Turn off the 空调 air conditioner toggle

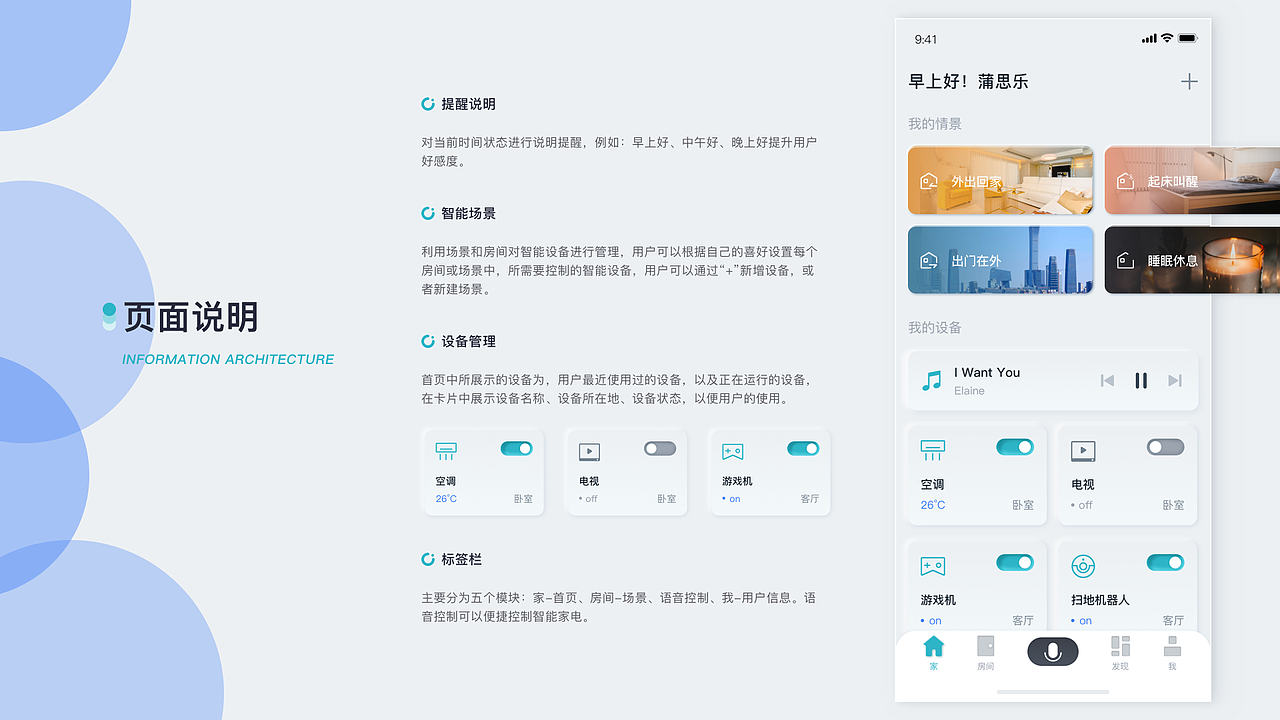coord(1014,447)
